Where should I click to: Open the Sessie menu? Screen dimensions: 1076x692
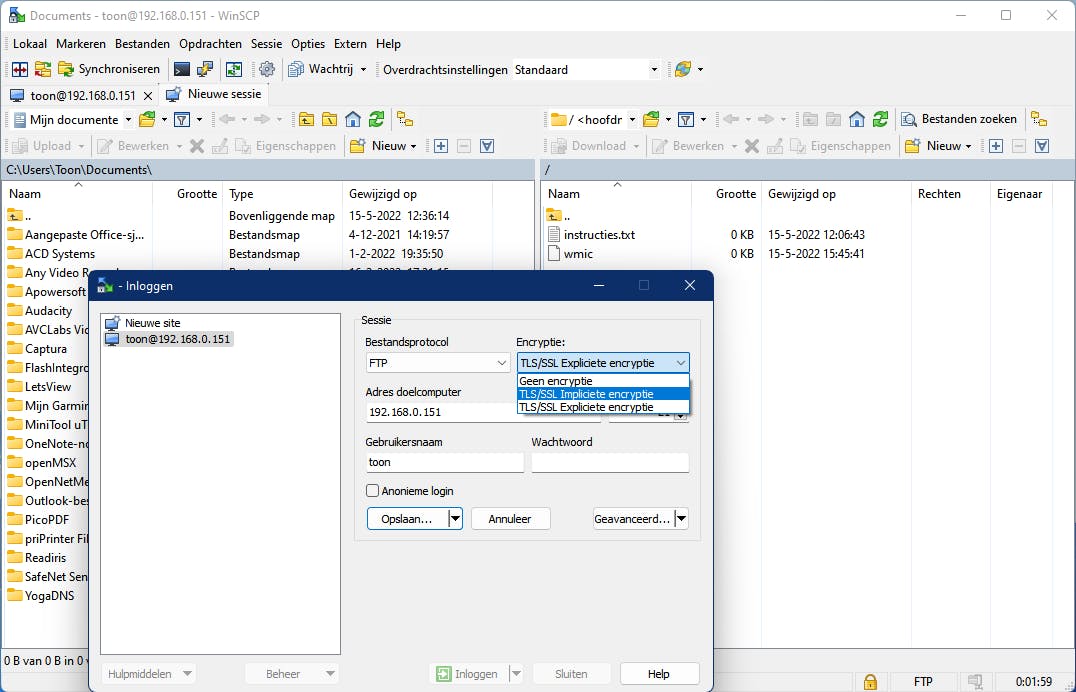point(266,43)
